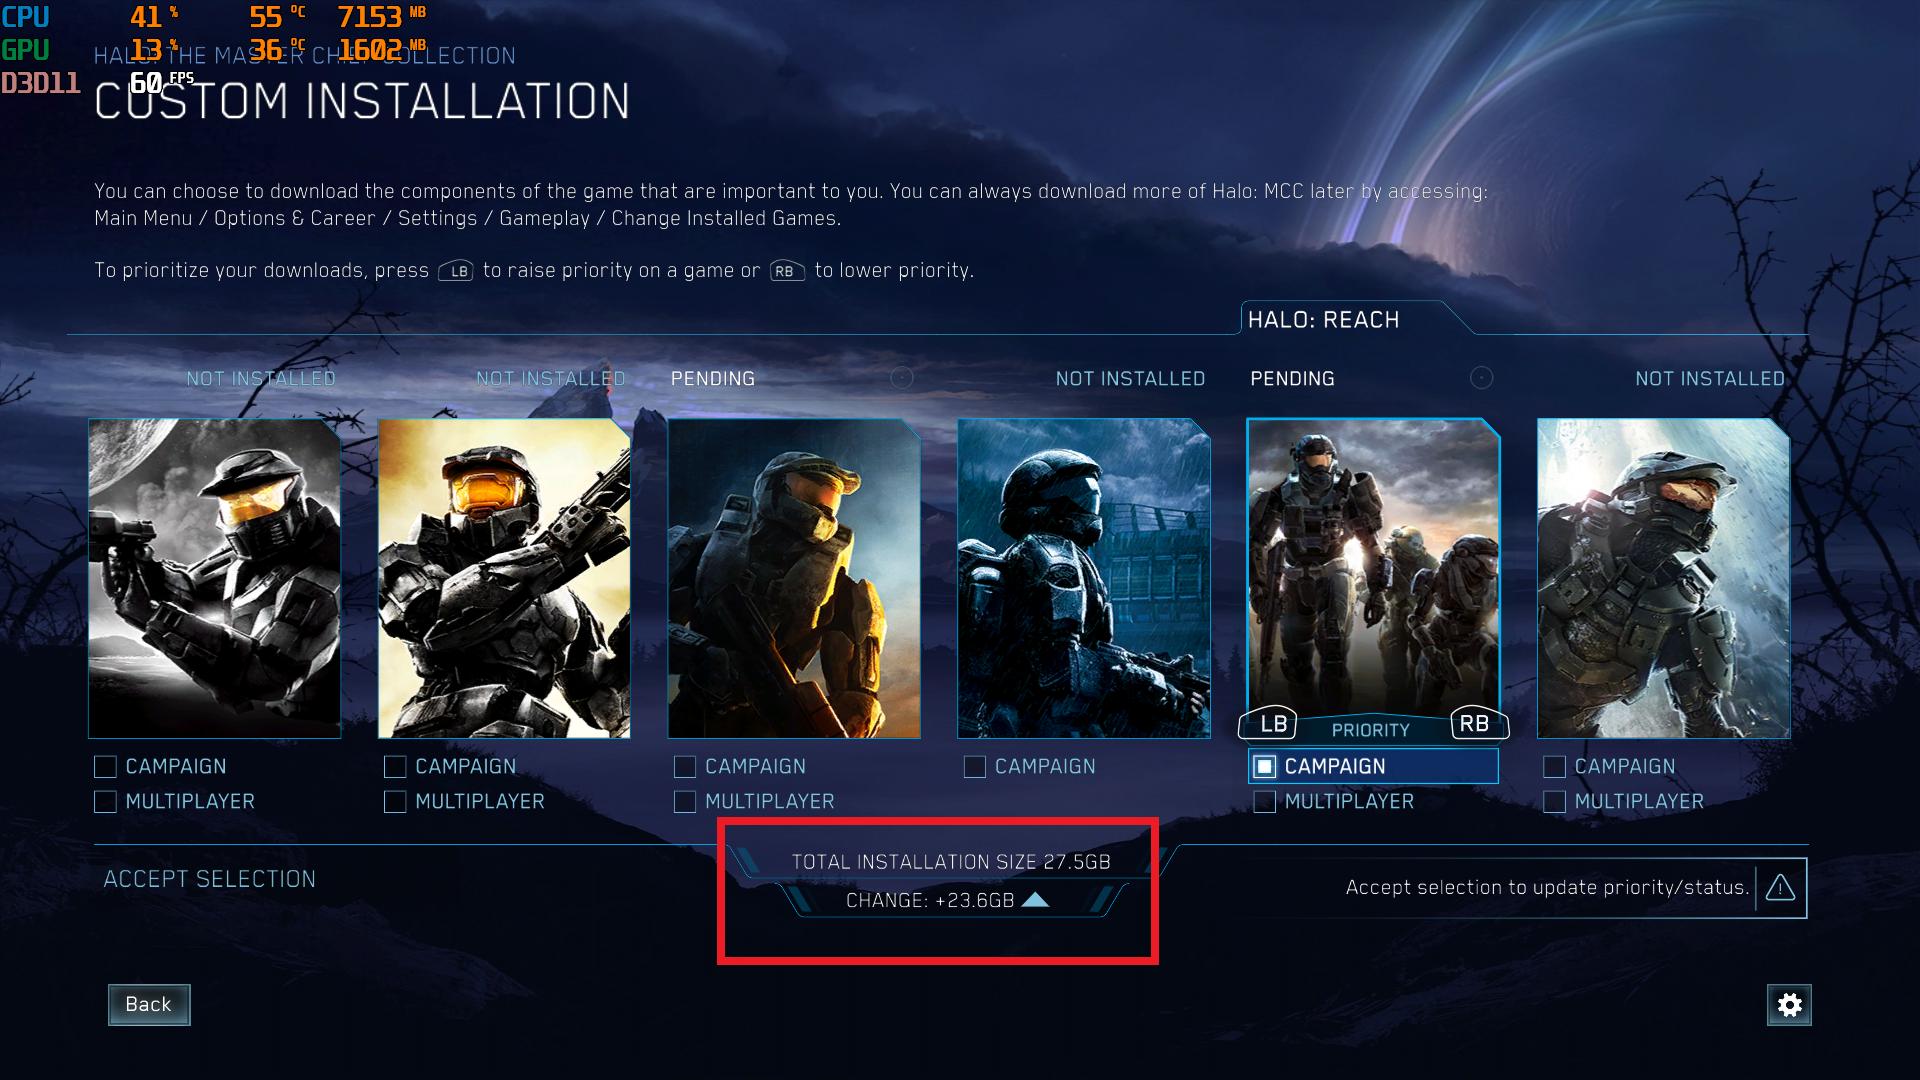Click pending status circle icon for Halo: Reach
This screenshot has height=1080, width=1920.
tap(1481, 378)
